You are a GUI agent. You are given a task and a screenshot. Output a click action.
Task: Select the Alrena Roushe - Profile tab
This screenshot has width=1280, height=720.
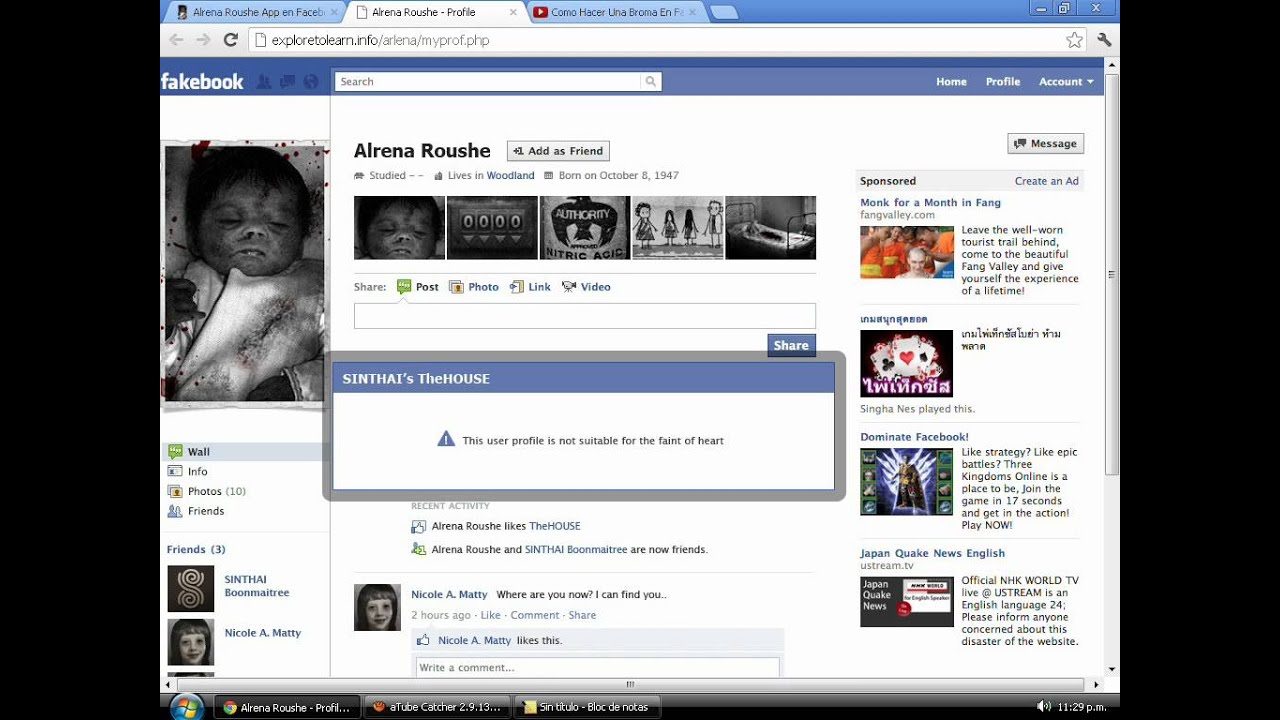(x=434, y=13)
